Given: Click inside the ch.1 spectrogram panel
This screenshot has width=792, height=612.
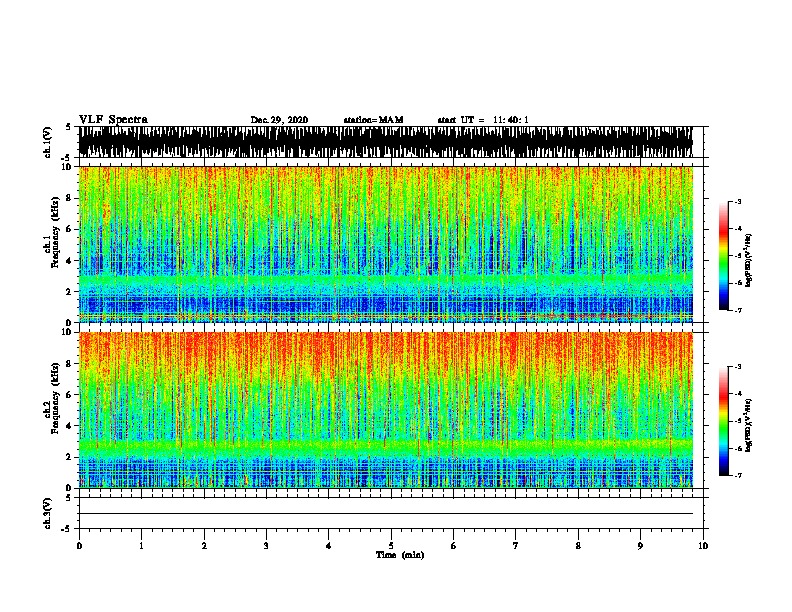Looking at the screenshot, I should (x=385, y=244).
